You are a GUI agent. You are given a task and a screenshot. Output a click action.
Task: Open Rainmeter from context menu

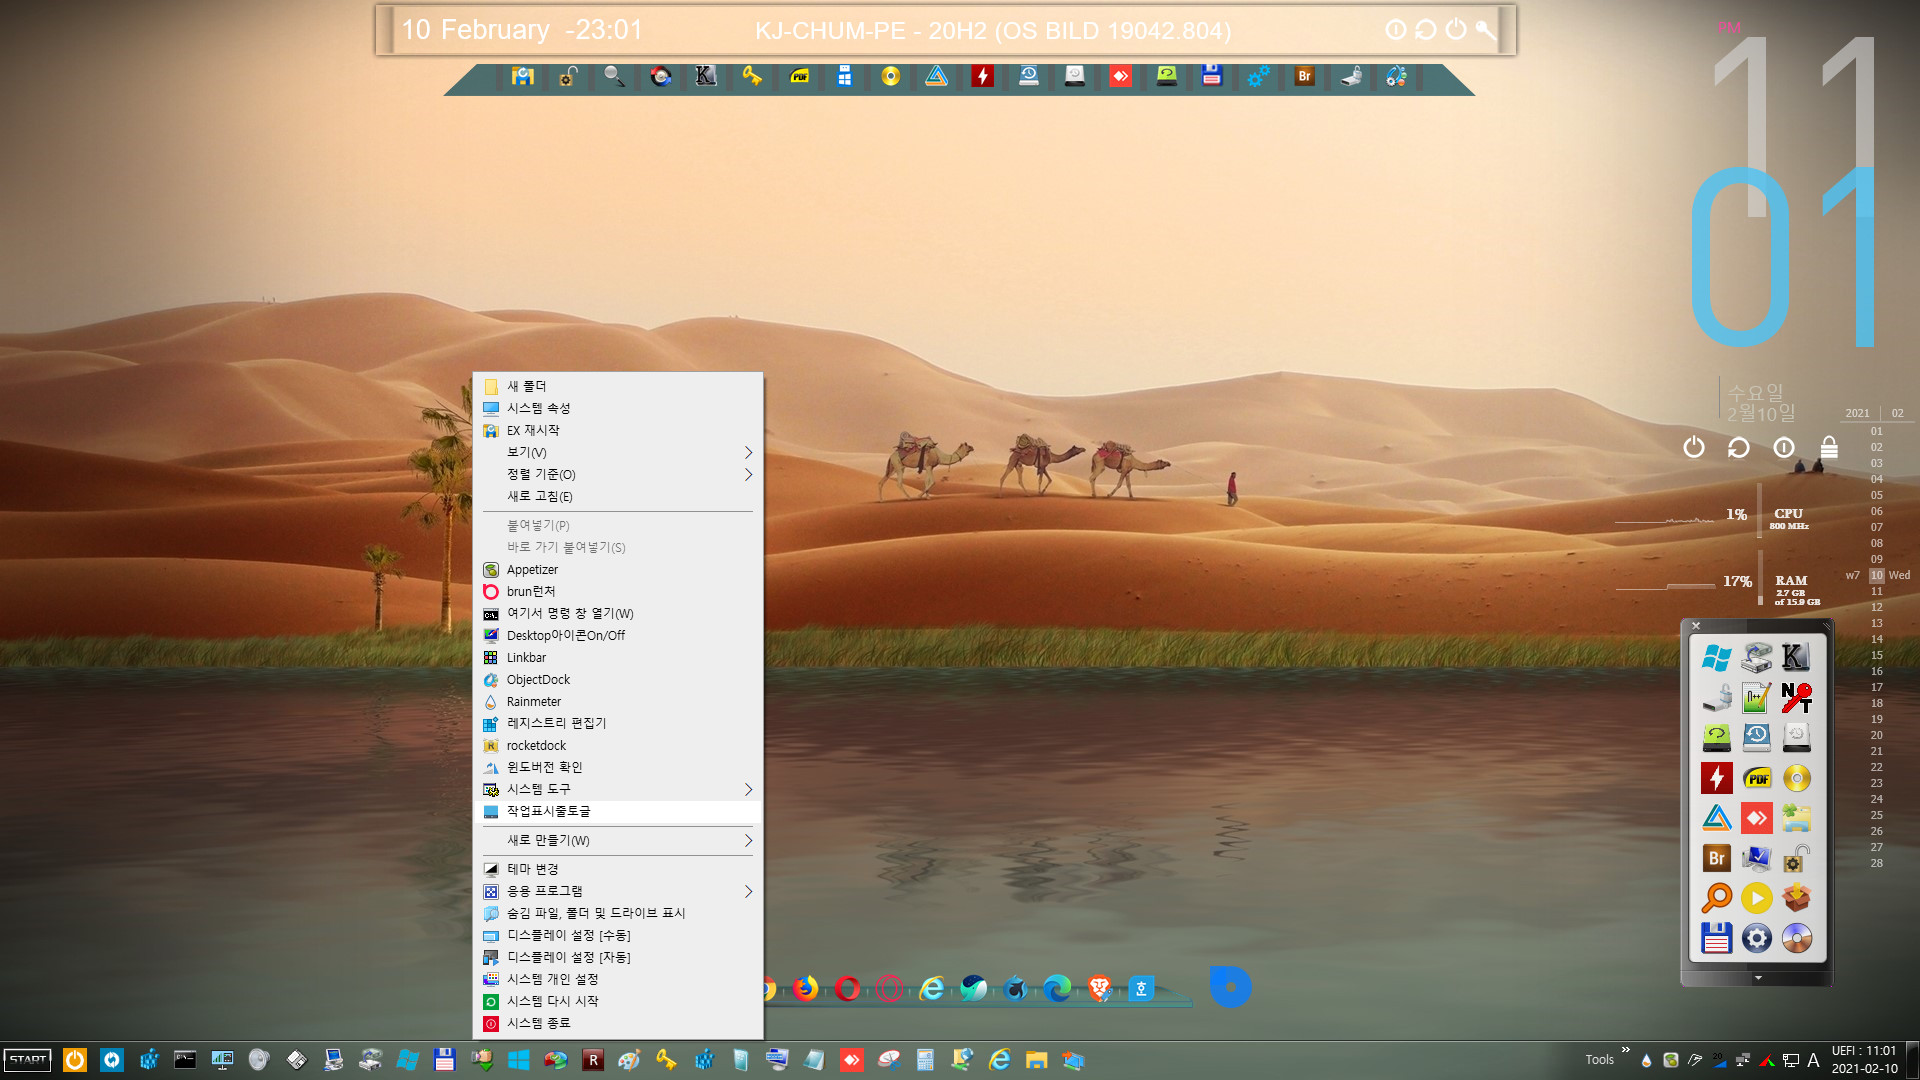[x=618, y=701]
